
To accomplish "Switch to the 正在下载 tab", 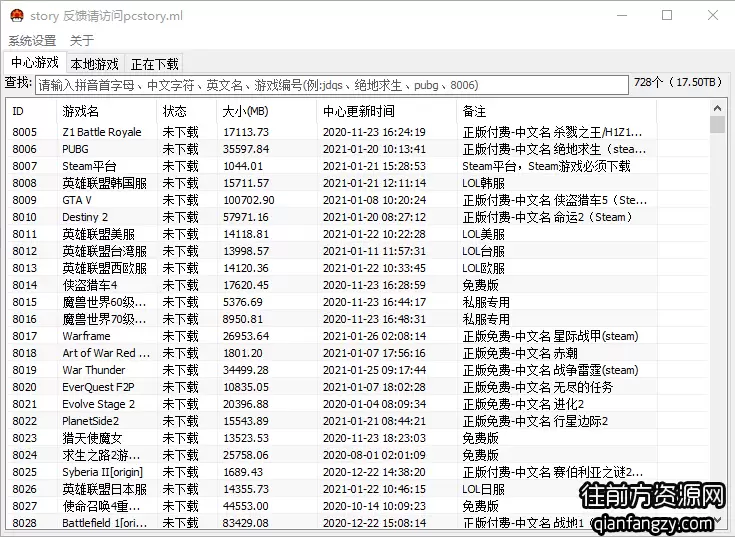I will pyautogui.click(x=154, y=64).
